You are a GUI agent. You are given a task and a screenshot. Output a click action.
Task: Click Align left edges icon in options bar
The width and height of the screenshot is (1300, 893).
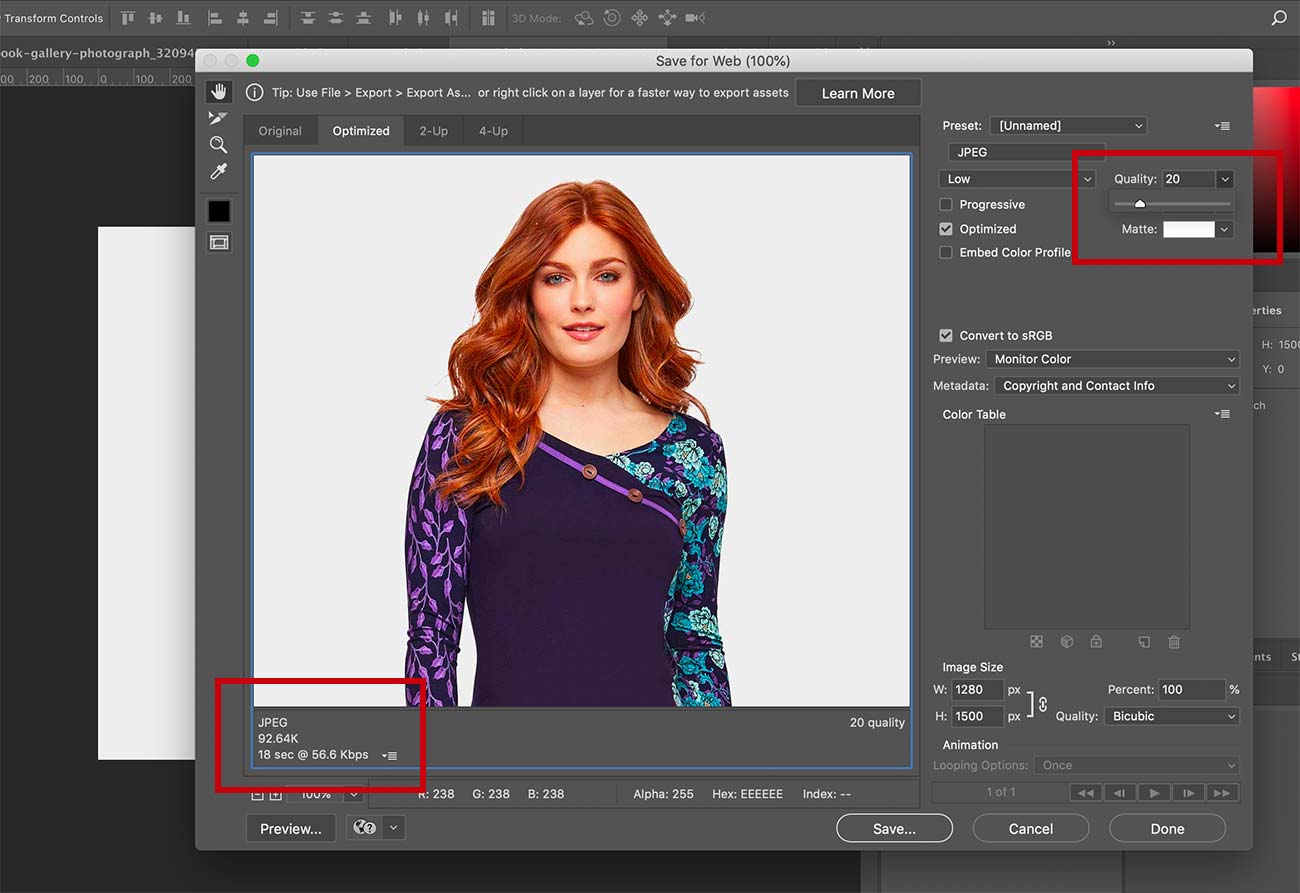coord(216,18)
